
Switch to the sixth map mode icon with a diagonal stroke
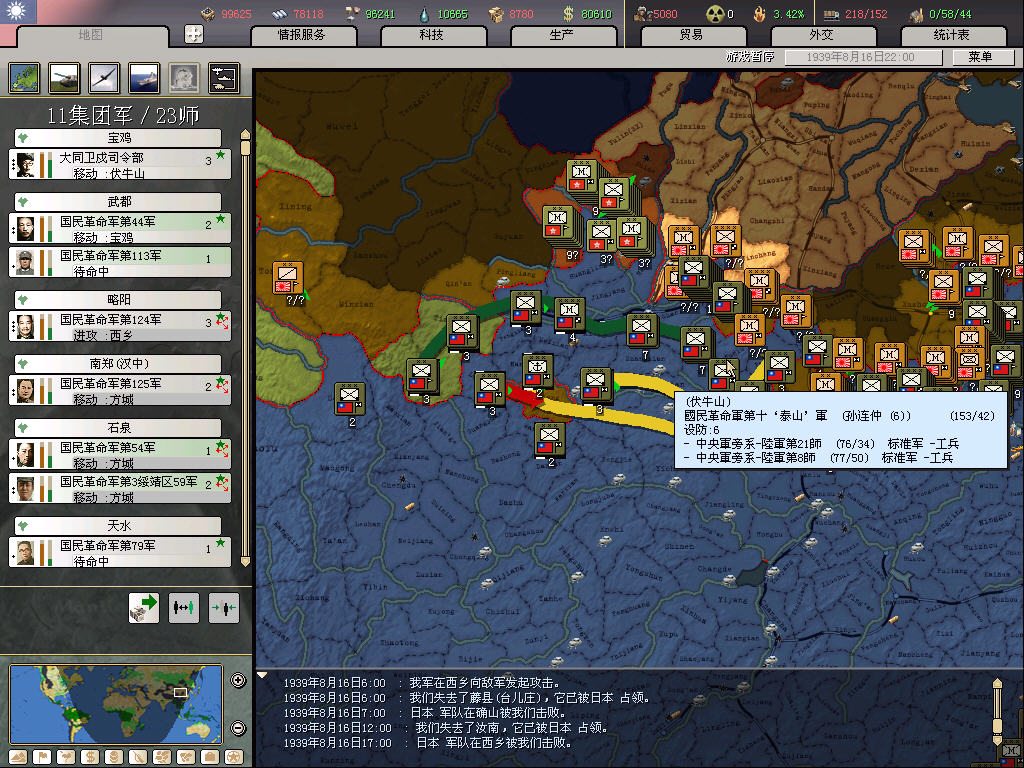pos(138,758)
